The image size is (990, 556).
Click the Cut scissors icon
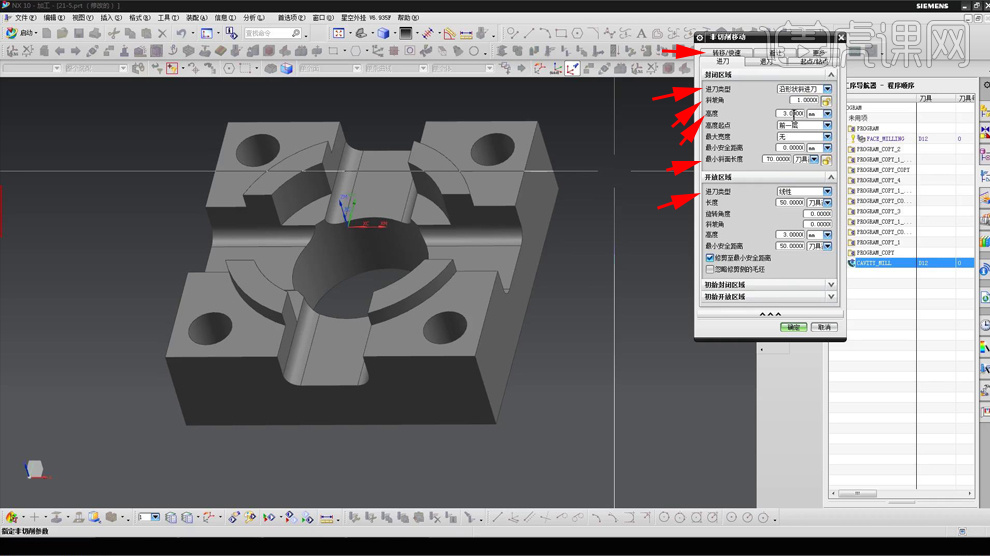[x=114, y=33]
